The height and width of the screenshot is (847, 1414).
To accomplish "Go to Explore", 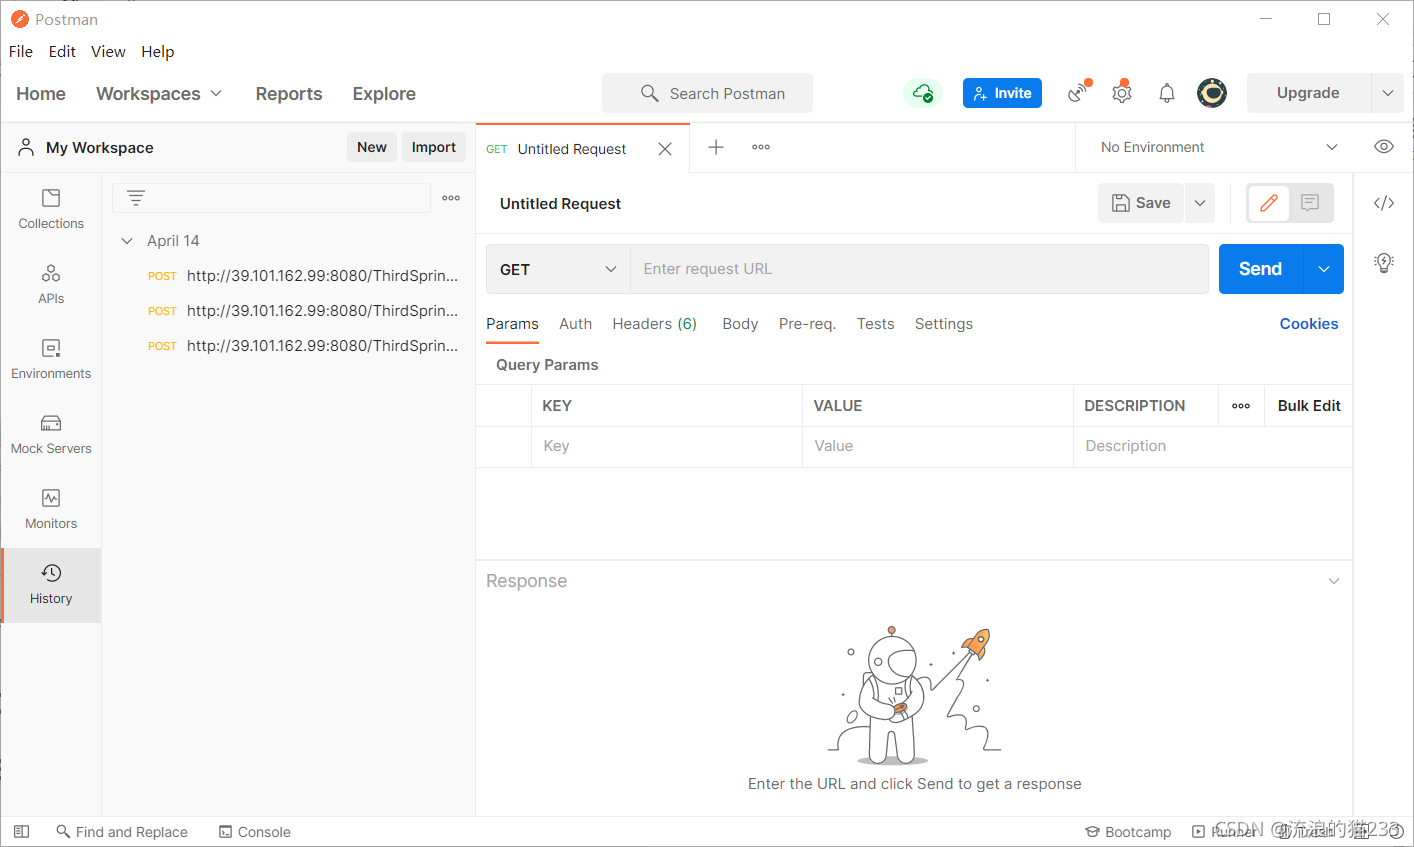I will 384,93.
